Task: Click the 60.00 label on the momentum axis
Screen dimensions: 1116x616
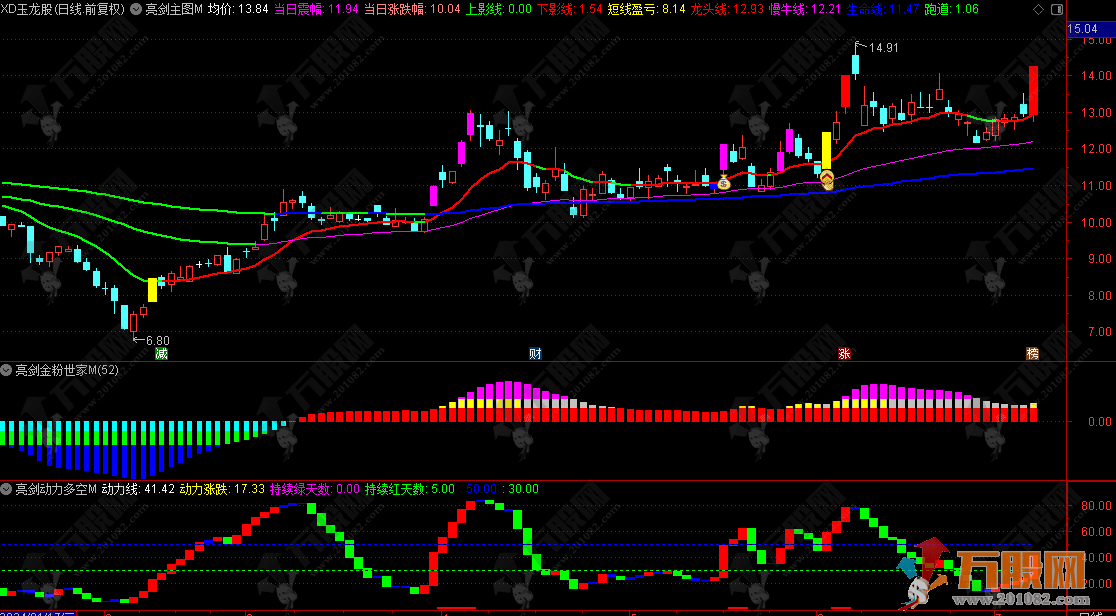Action: (1095, 532)
